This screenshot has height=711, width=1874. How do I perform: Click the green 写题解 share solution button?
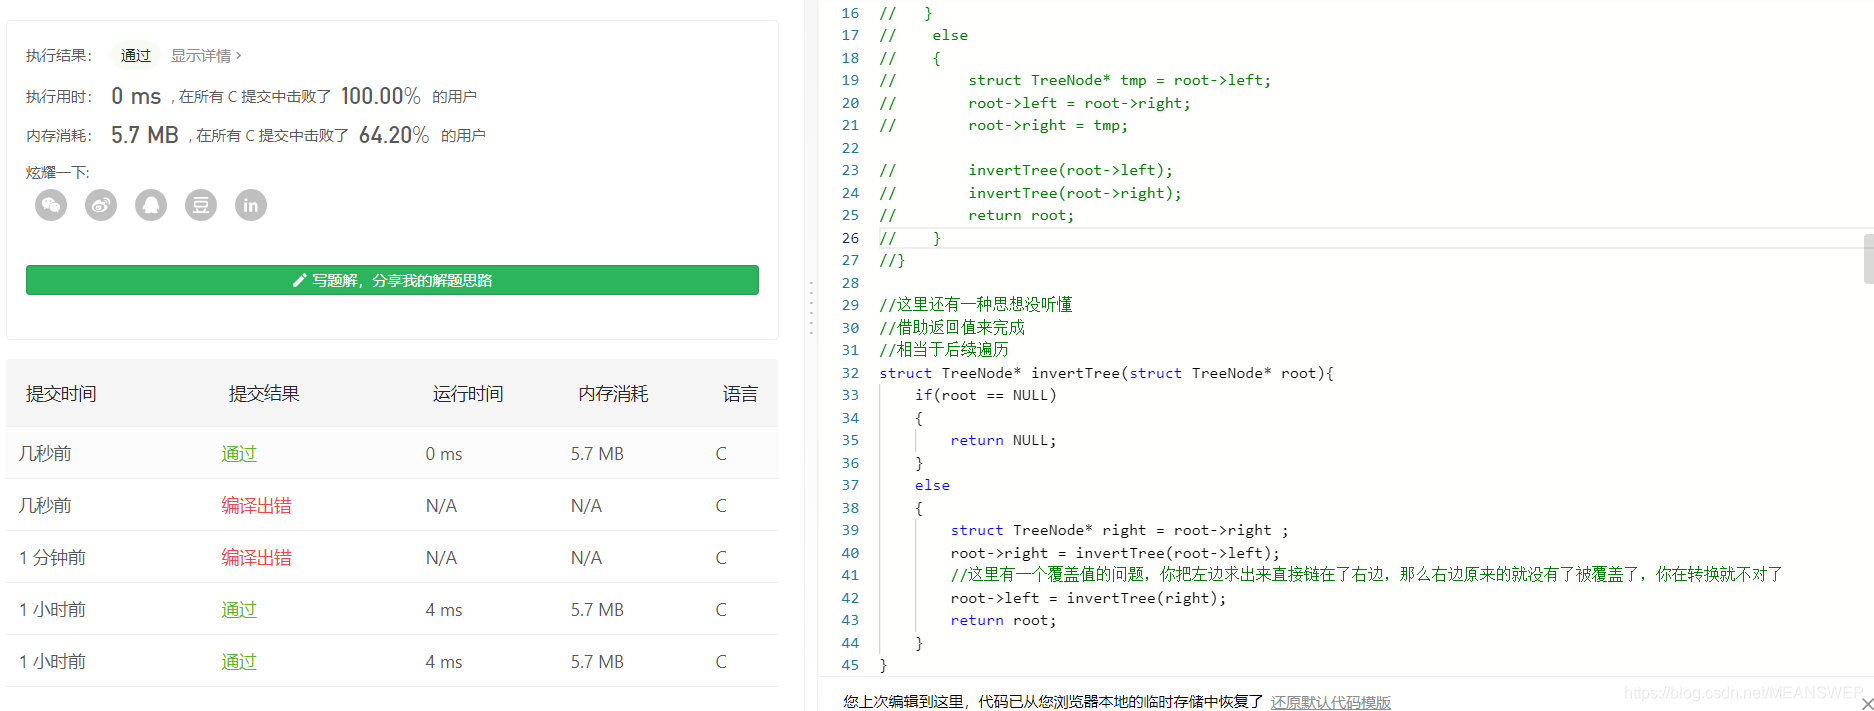point(392,280)
